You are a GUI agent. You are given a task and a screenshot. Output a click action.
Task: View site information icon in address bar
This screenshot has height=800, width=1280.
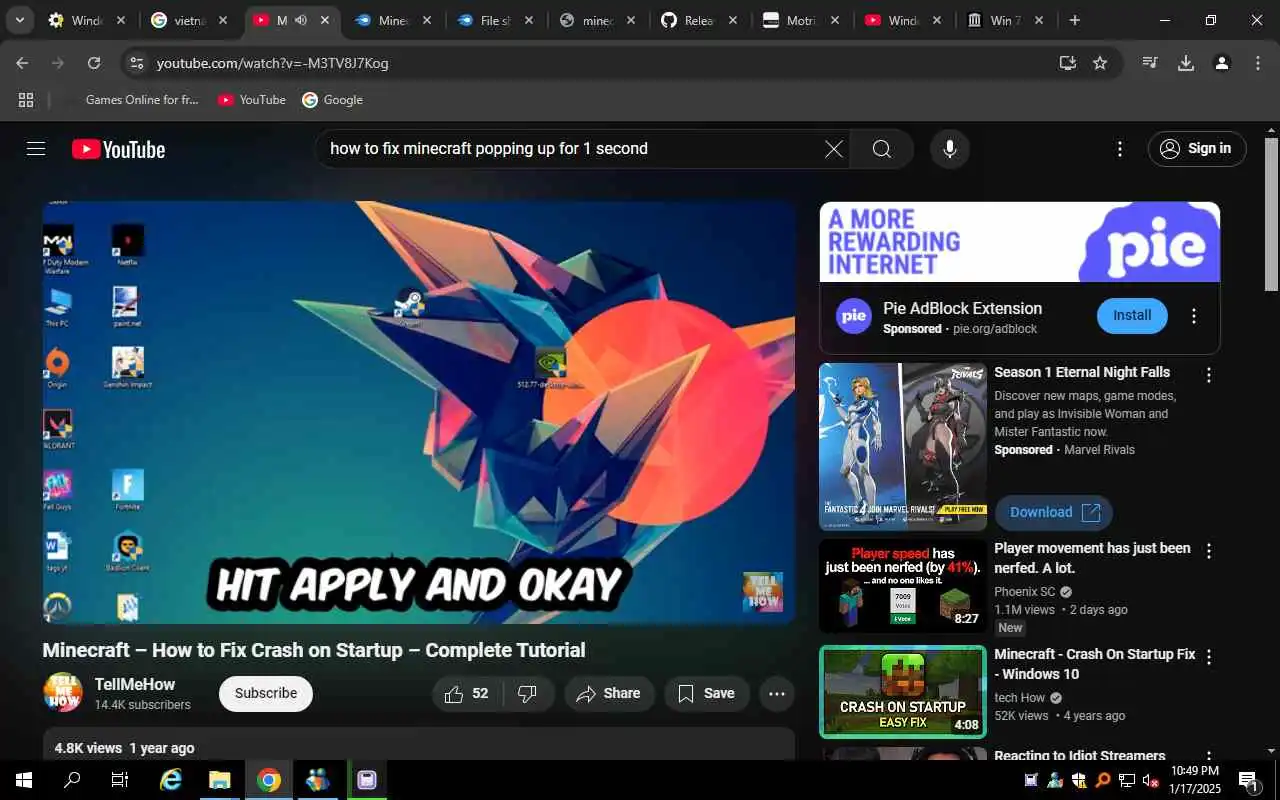coord(137,63)
